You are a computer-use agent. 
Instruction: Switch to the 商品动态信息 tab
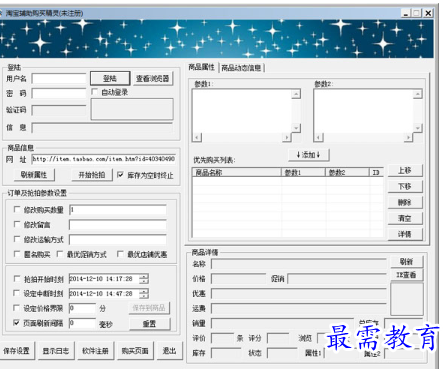241,68
